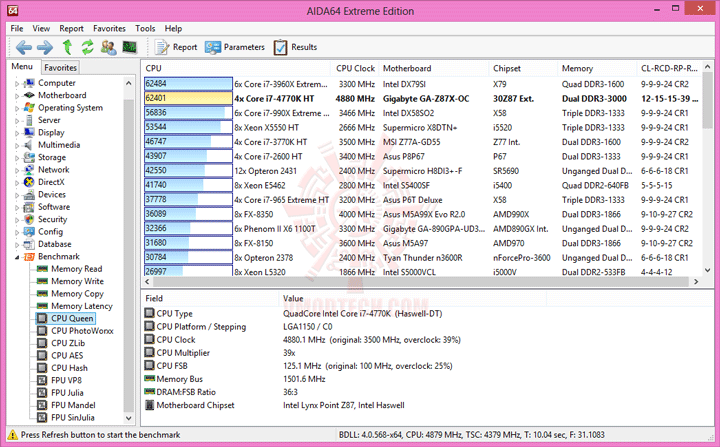Click the green Up arrow toolbar icon

click(x=68, y=47)
